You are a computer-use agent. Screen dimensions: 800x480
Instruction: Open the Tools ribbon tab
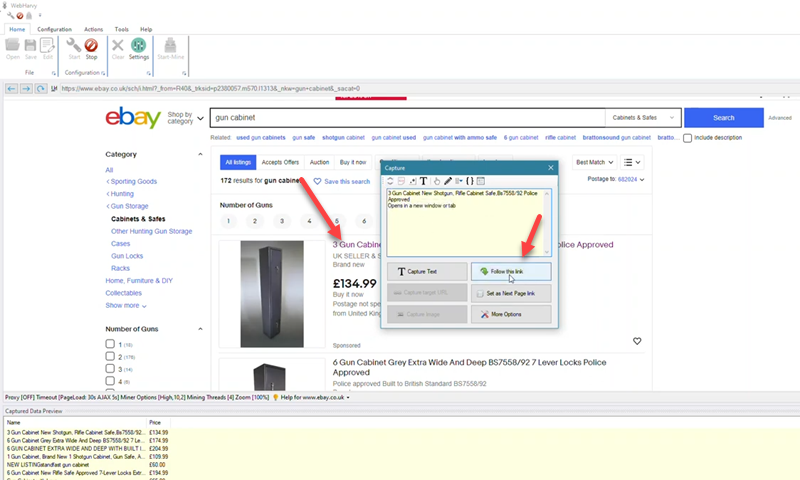point(121,29)
